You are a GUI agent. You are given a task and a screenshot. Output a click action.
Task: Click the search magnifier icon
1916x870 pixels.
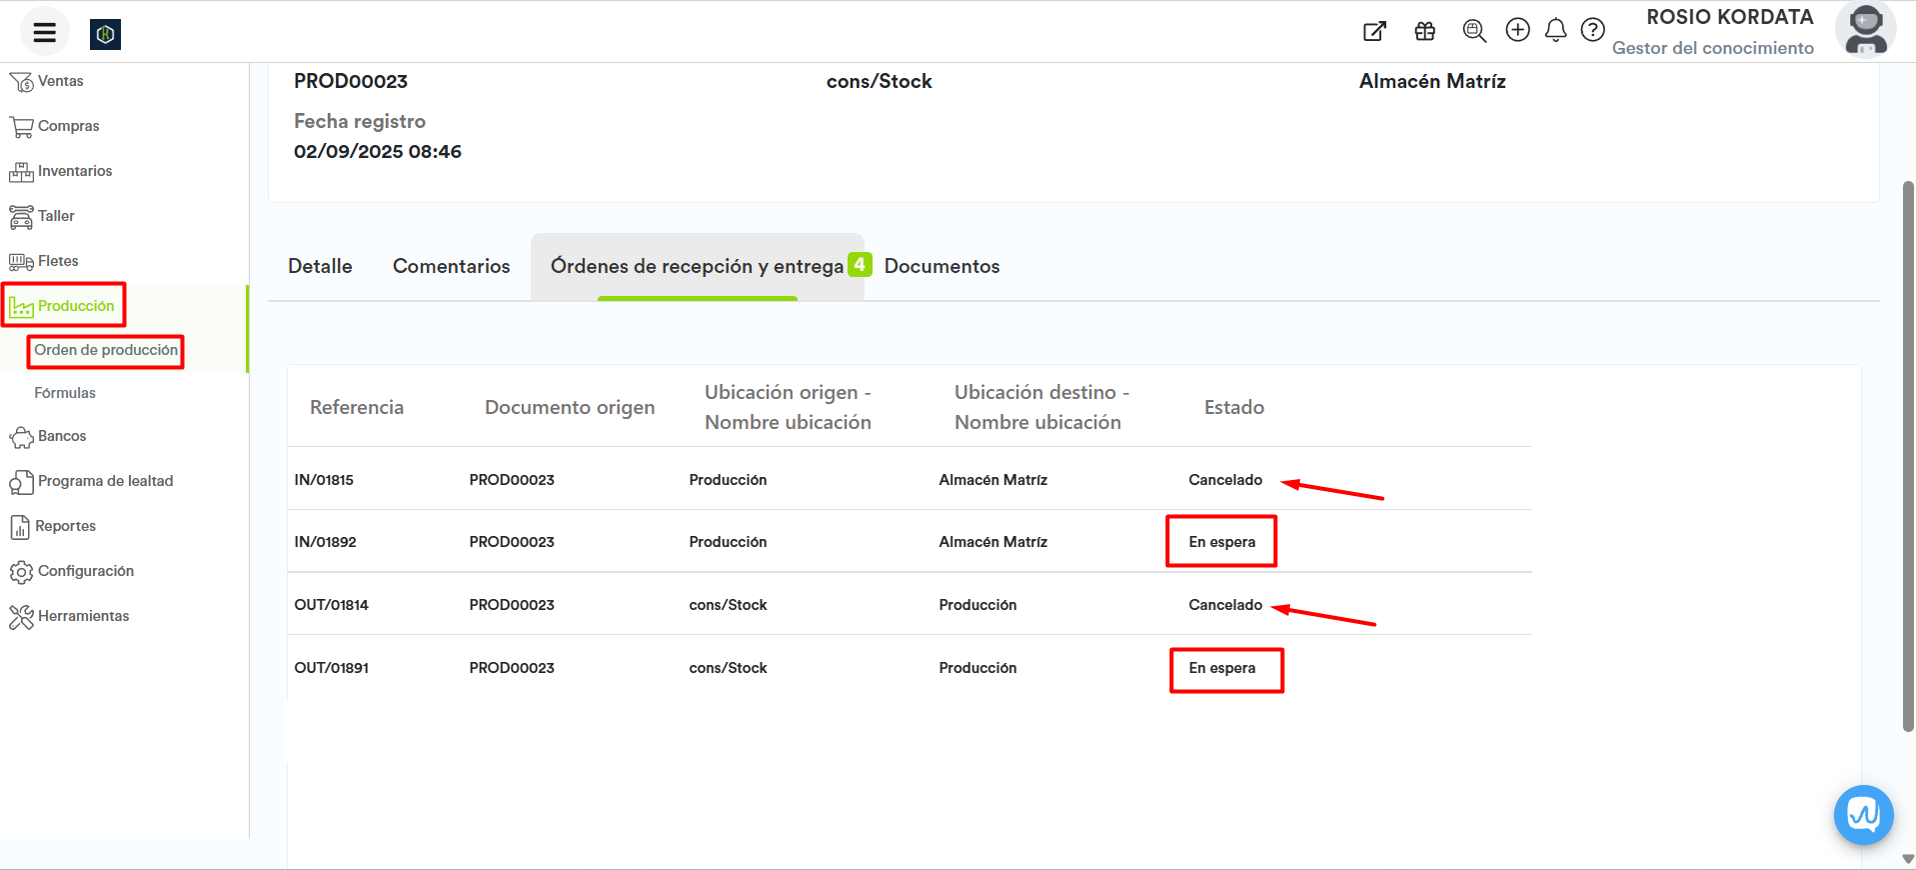[x=1474, y=31]
